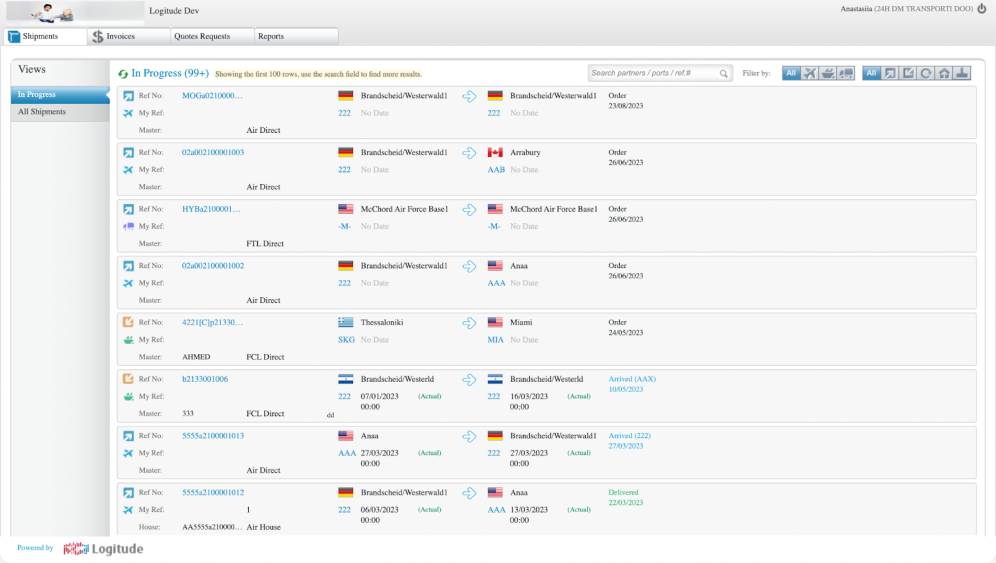This screenshot has width=996, height=563.
Task: Select the first All transport filter
Action: coord(791,73)
